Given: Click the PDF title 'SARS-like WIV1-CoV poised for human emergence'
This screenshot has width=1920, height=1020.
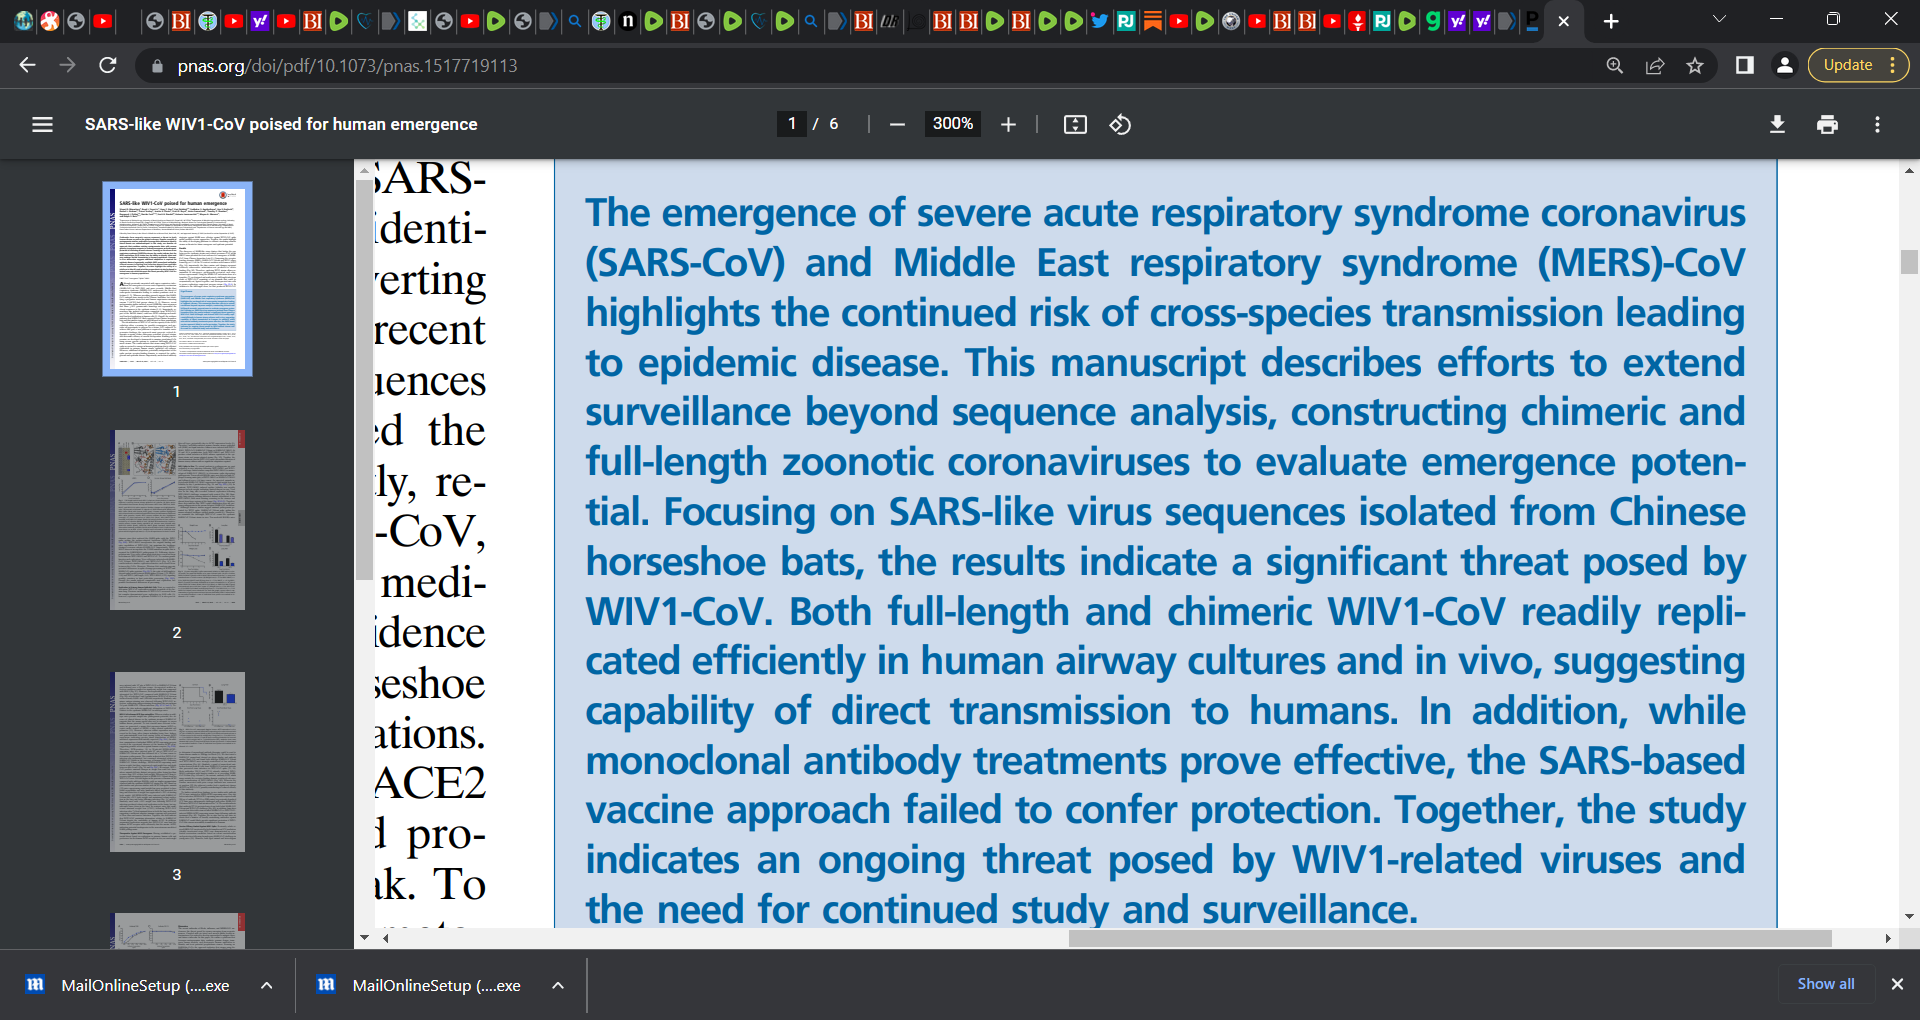Looking at the screenshot, I should [281, 124].
